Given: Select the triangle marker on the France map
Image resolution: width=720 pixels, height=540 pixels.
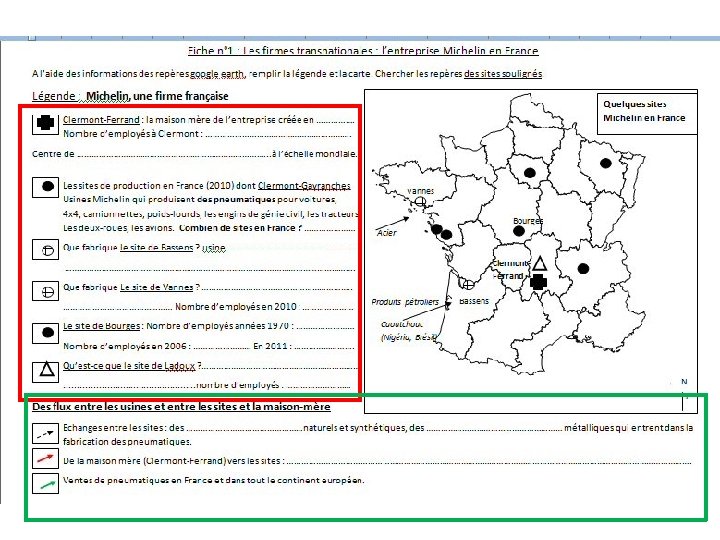Looking at the screenshot, I should click(540, 263).
